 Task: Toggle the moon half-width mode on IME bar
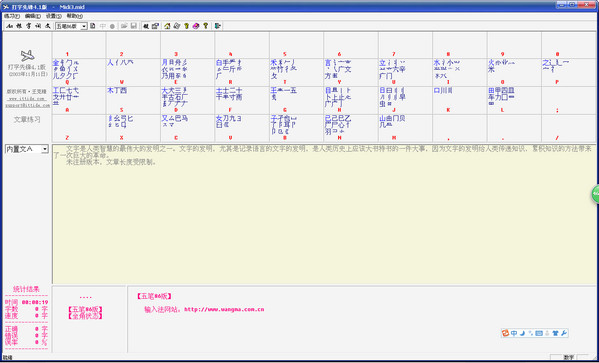pos(523,333)
